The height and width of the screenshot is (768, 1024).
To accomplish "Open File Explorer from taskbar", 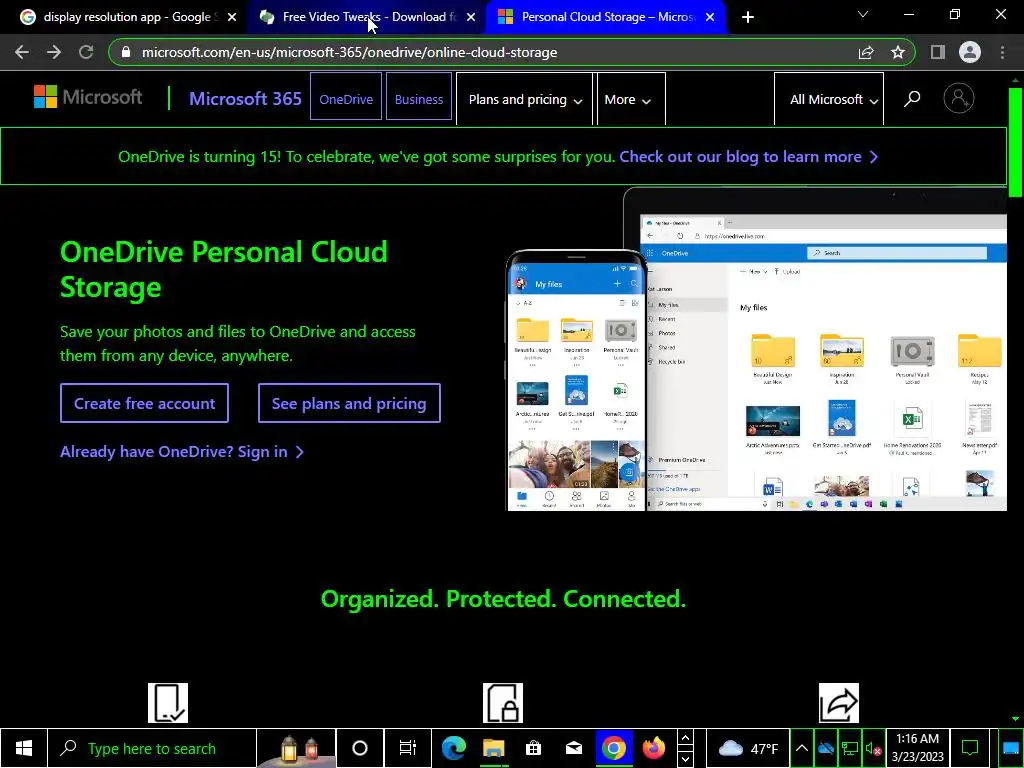I will (494, 748).
